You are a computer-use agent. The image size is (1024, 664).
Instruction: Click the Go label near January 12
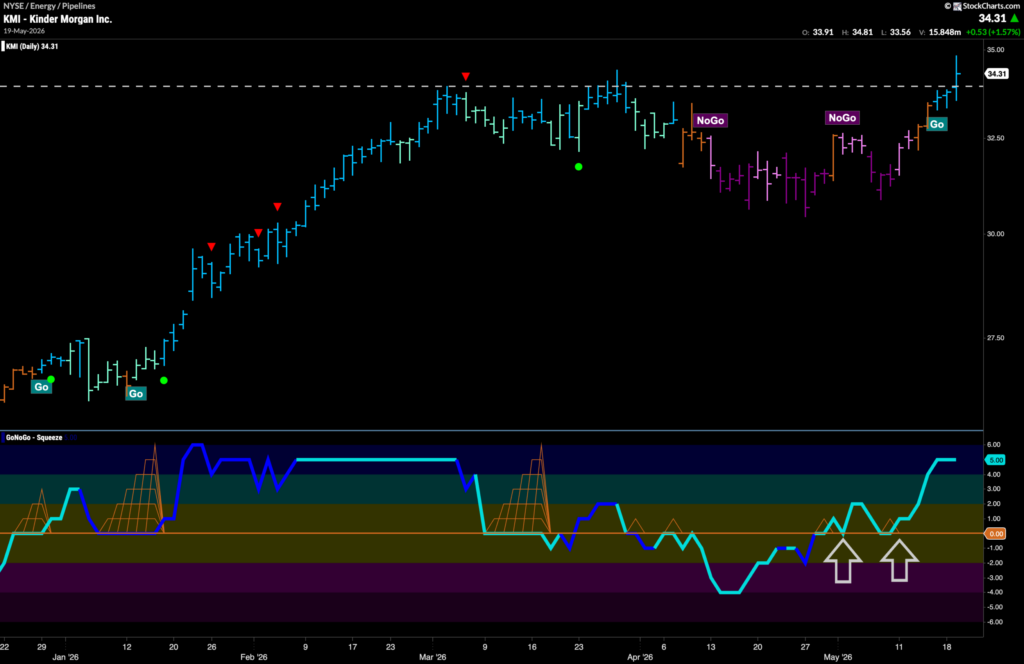[x=136, y=394]
